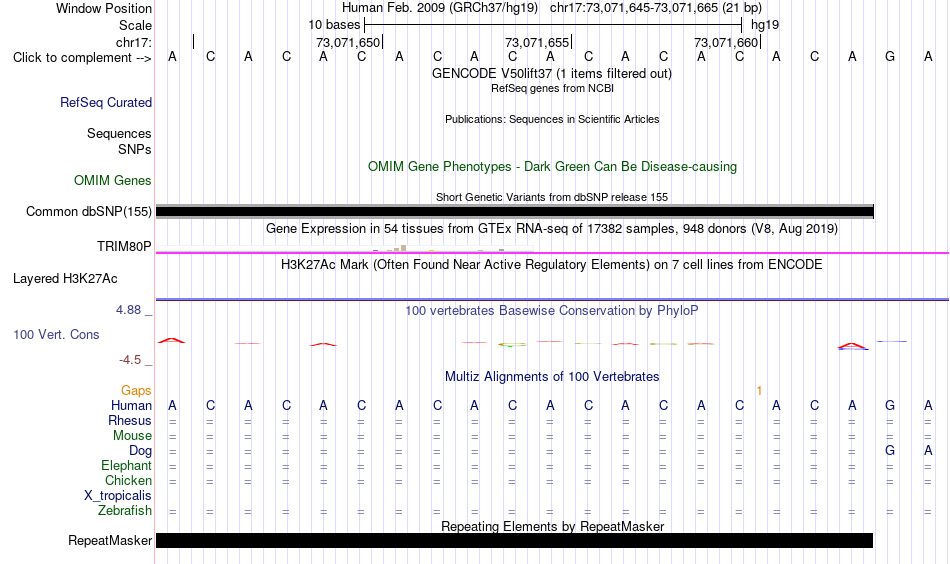Viewport: 950px width, 564px height.
Task: Click the Sequences track label
Action: point(119,133)
